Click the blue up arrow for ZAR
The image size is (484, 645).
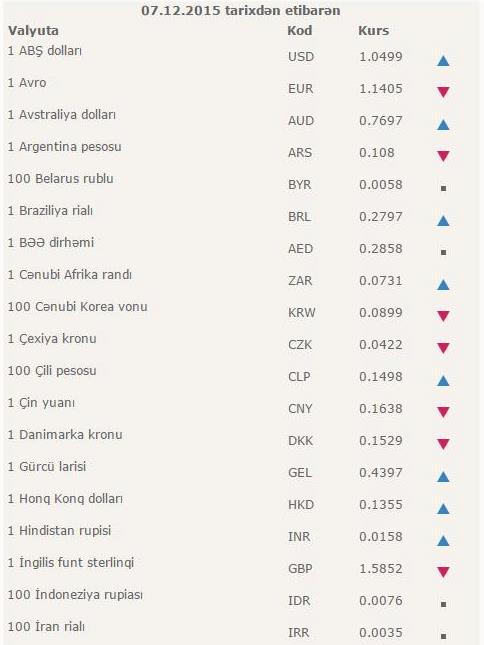tap(443, 285)
